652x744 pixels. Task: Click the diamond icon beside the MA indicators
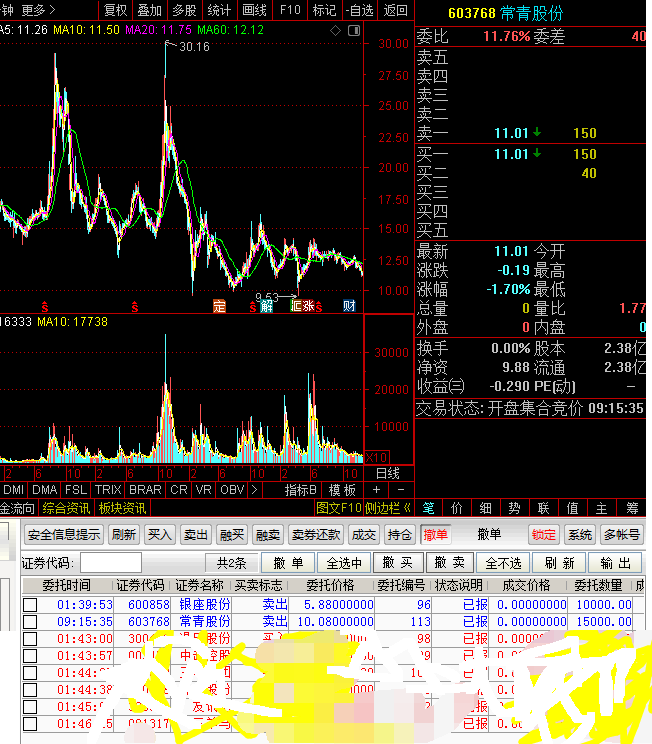pyautogui.click(x=333, y=30)
